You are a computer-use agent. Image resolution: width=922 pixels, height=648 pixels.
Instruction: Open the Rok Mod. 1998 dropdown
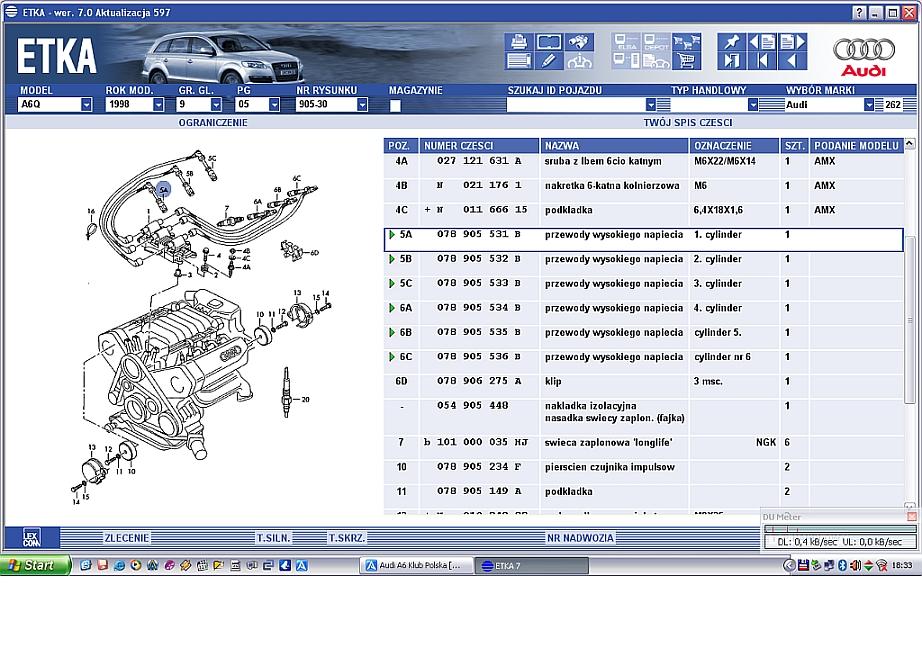point(158,105)
